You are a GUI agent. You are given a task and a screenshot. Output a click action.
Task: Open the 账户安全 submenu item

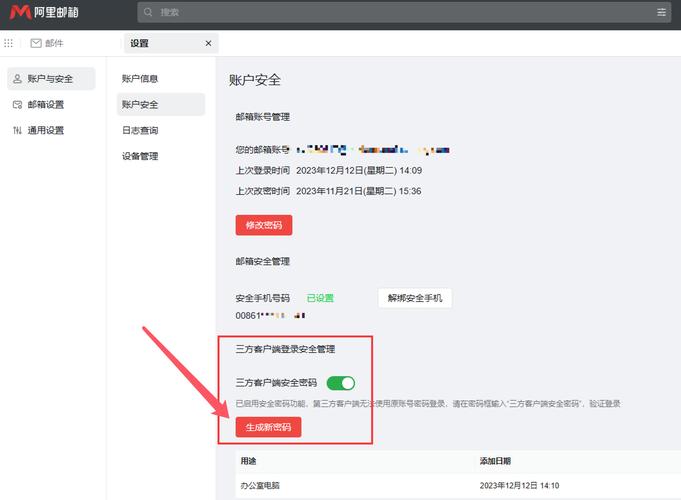coord(161,104)
